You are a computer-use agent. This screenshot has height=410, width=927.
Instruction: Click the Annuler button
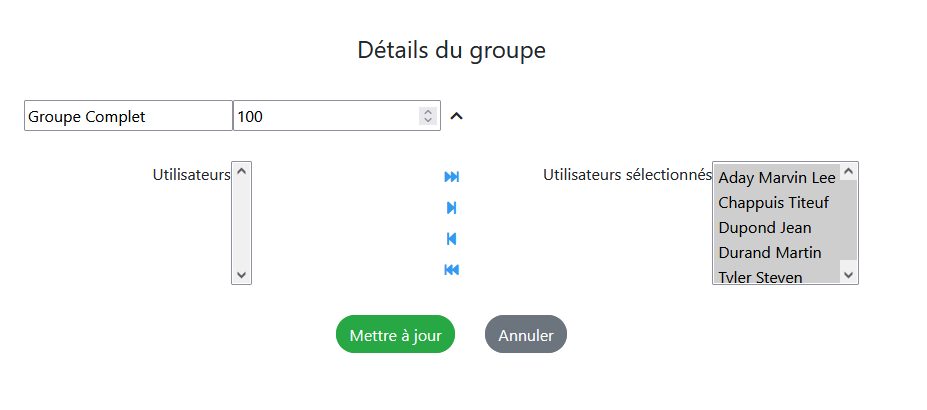[x=526, y=335]
